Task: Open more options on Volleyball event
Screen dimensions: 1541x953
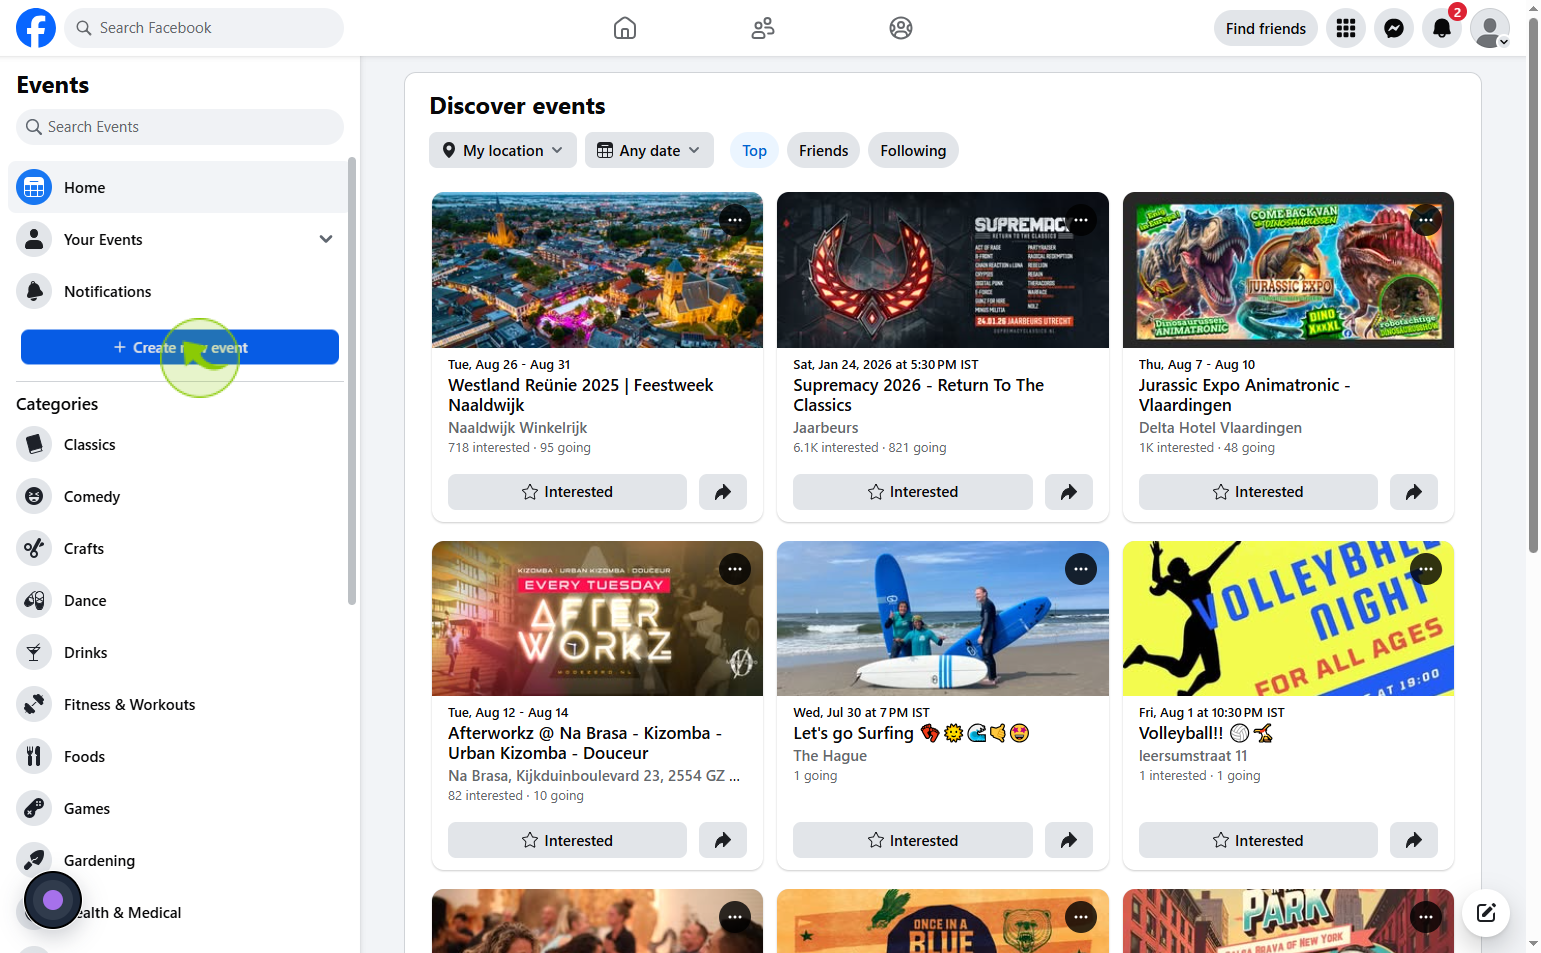Action: click(1426, 569)
